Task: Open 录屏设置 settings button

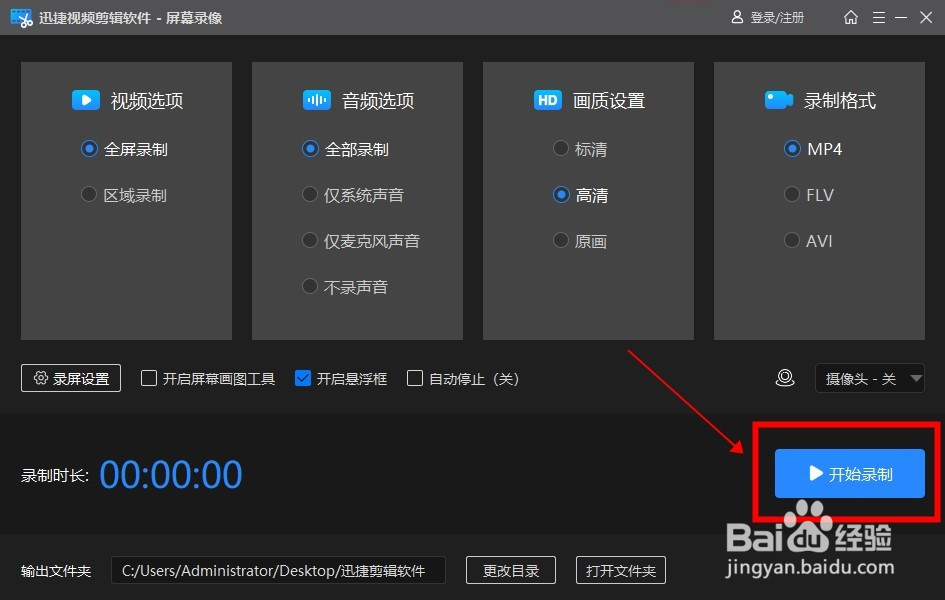Action: [71, 378]
